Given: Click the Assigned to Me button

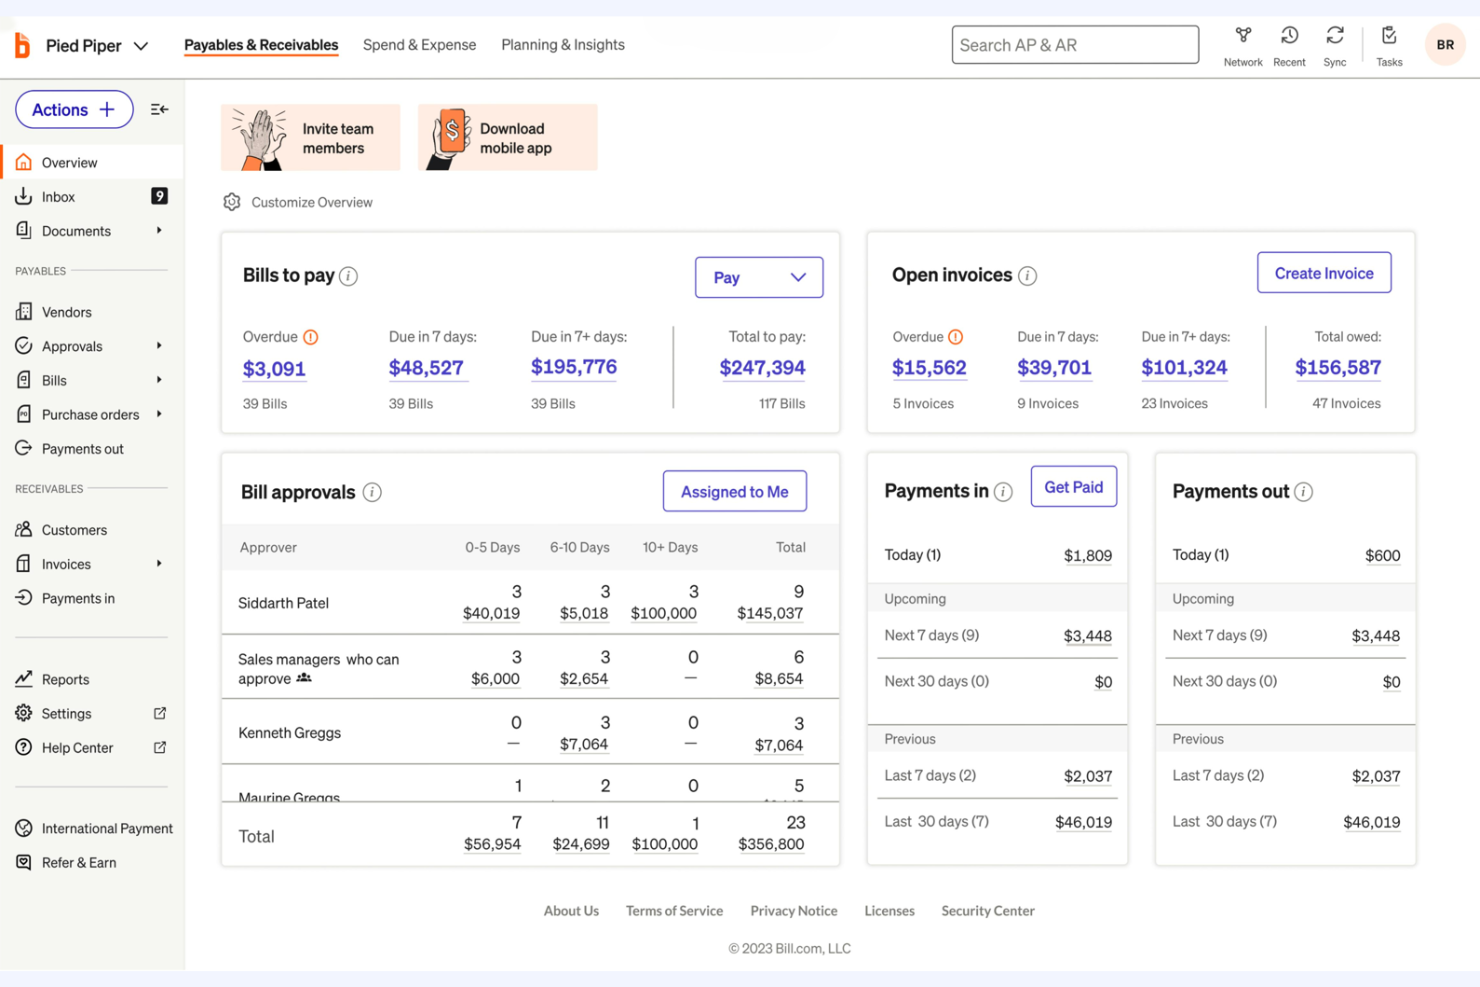Looking at the screenshot, I should pyautogui.click(x=735, y=492).
